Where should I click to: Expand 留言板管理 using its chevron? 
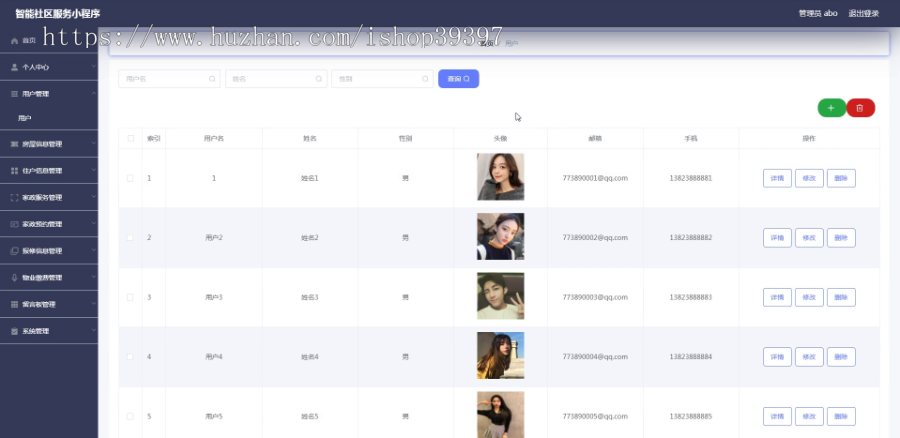pyautogui.click(x=94, y=304)
